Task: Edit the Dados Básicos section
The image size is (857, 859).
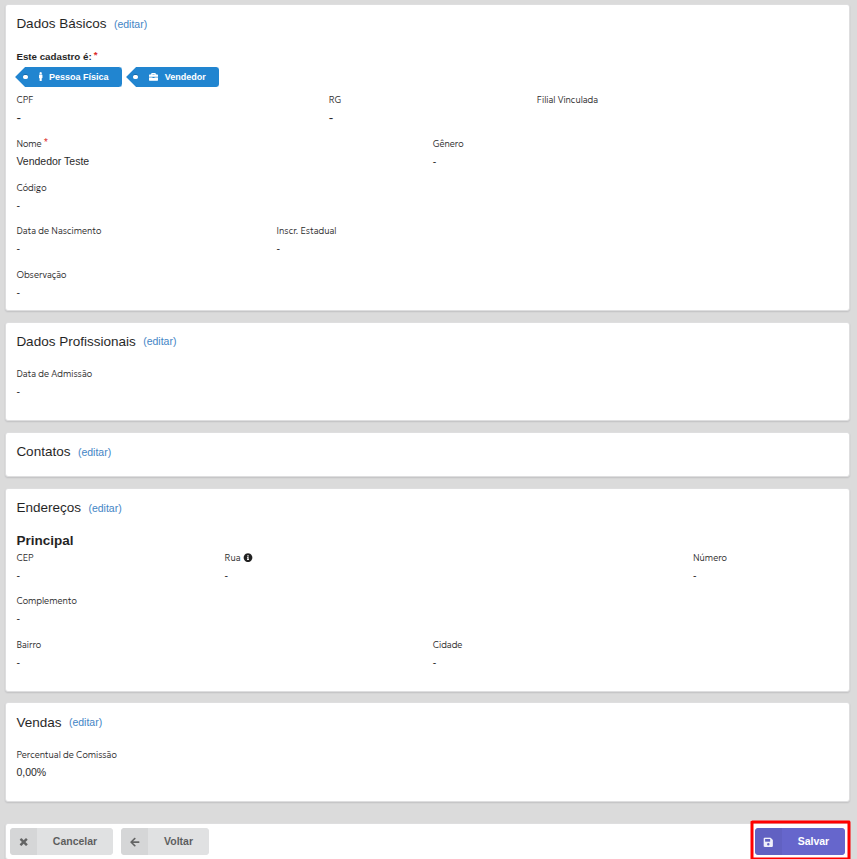Action: coord(130,24)
